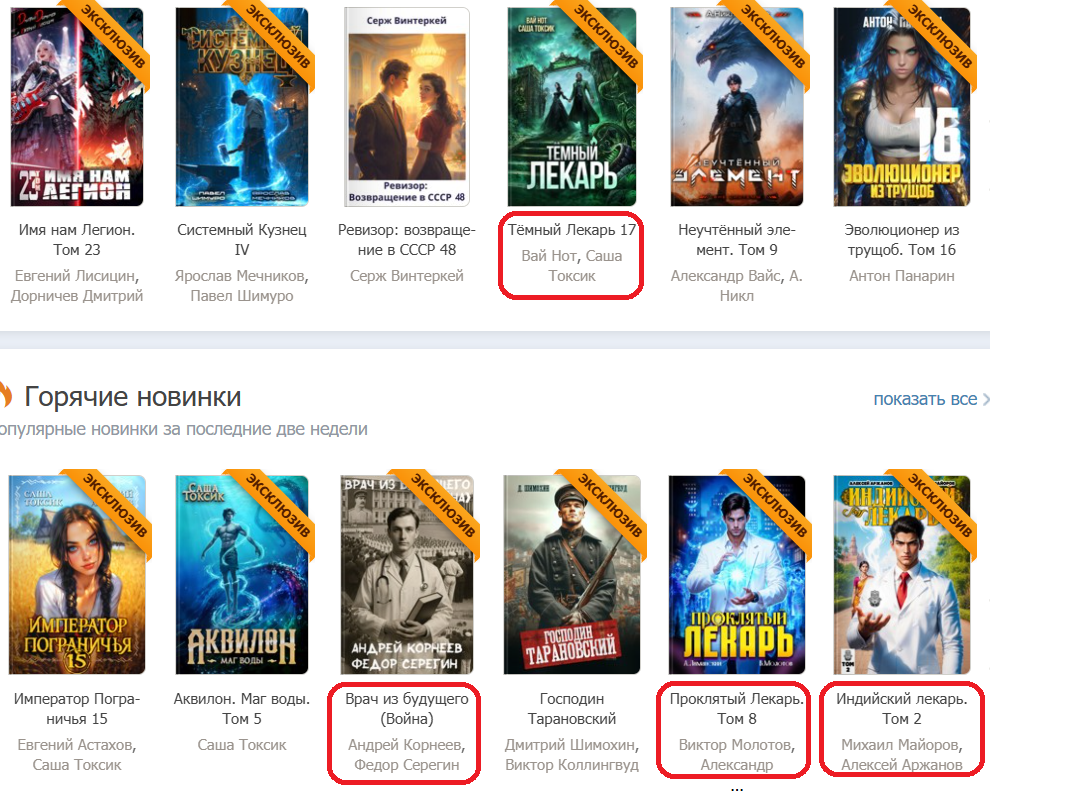Click author link Серж Винтеркей
Viewport: 1071px width, 794px height.
(x=406, y=276)
